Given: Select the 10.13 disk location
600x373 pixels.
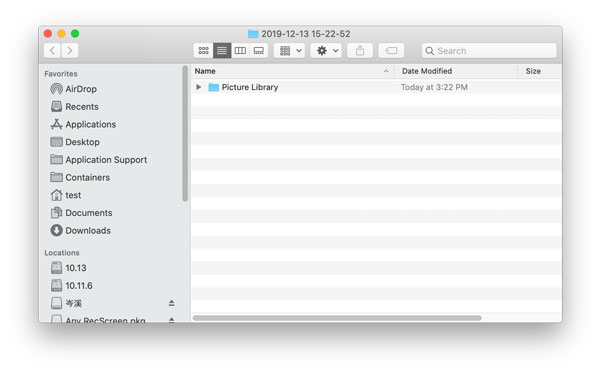Looking at the screenshot, I should (x=68, y=268).
